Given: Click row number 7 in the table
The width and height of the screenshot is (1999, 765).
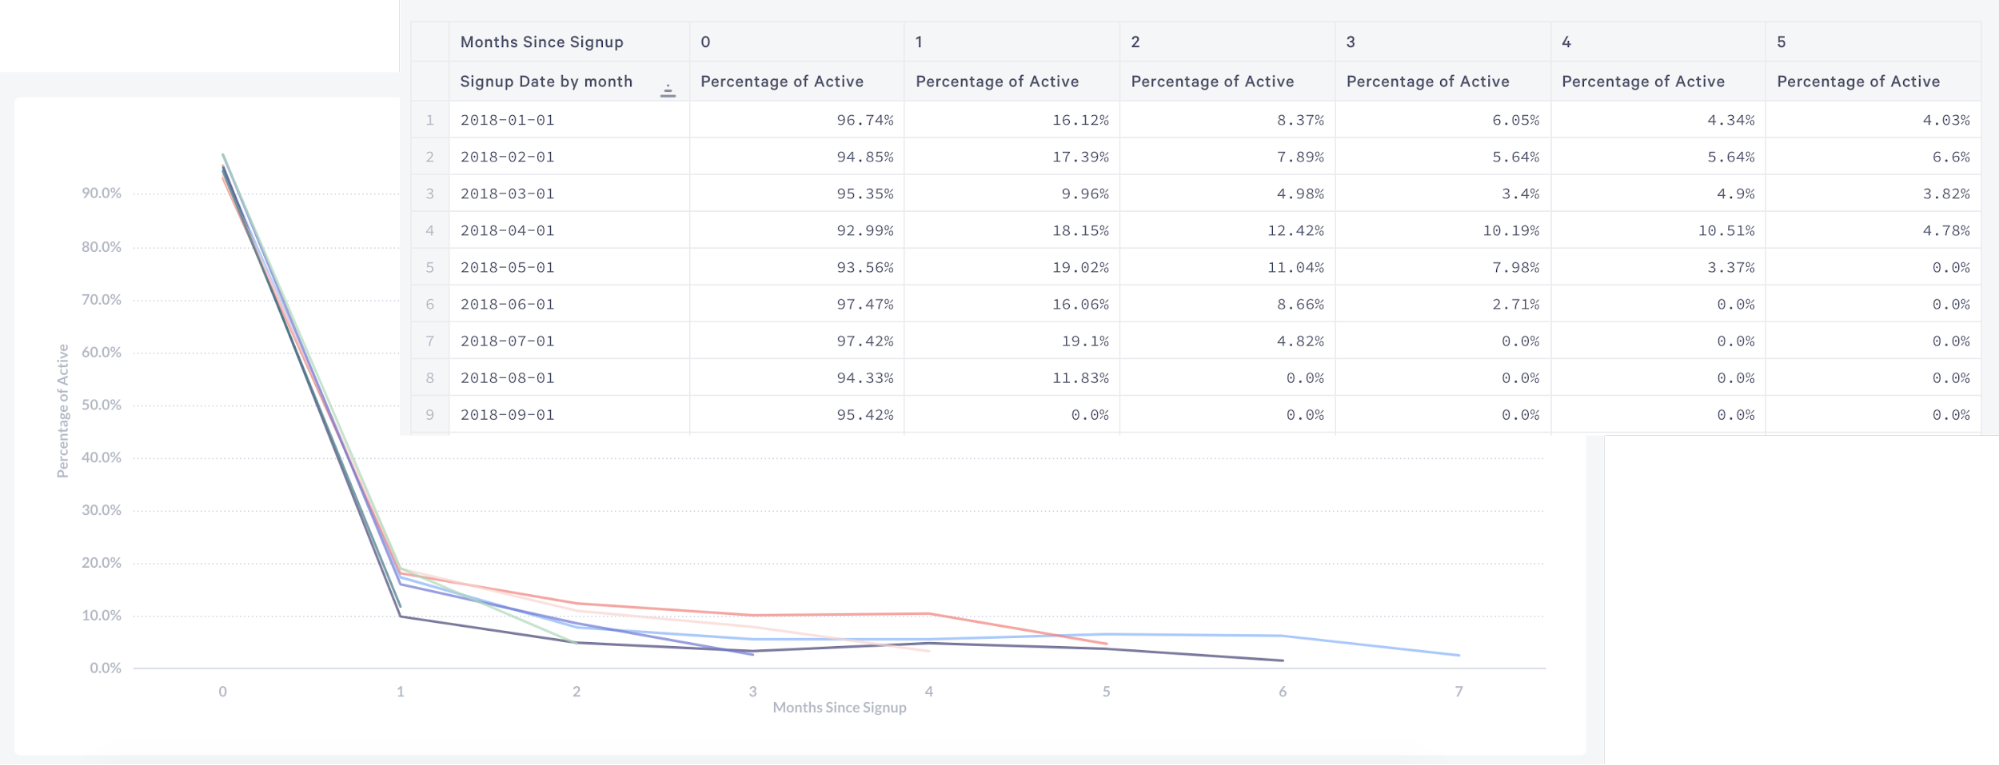Looking at the screenshot, I should coord(430,341).
